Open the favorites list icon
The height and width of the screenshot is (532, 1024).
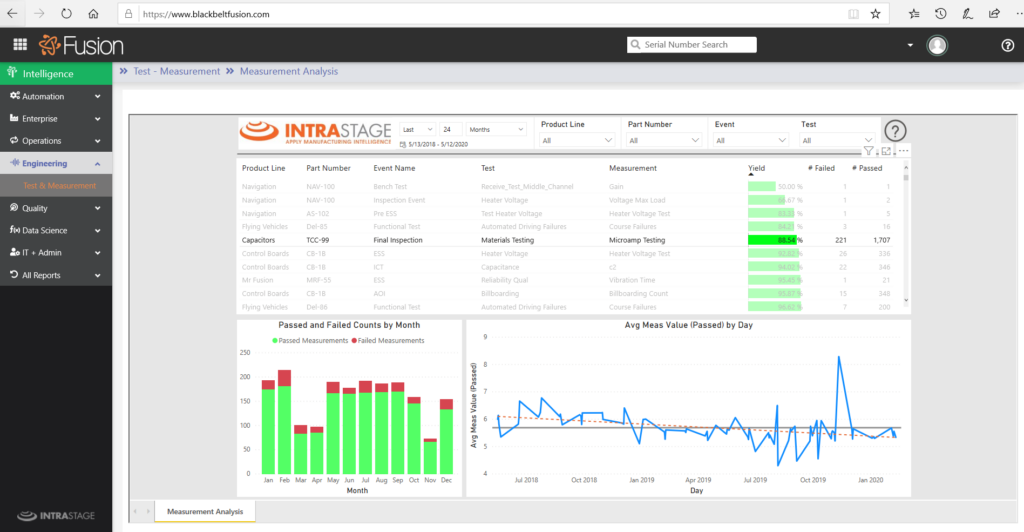coord(914,14)
